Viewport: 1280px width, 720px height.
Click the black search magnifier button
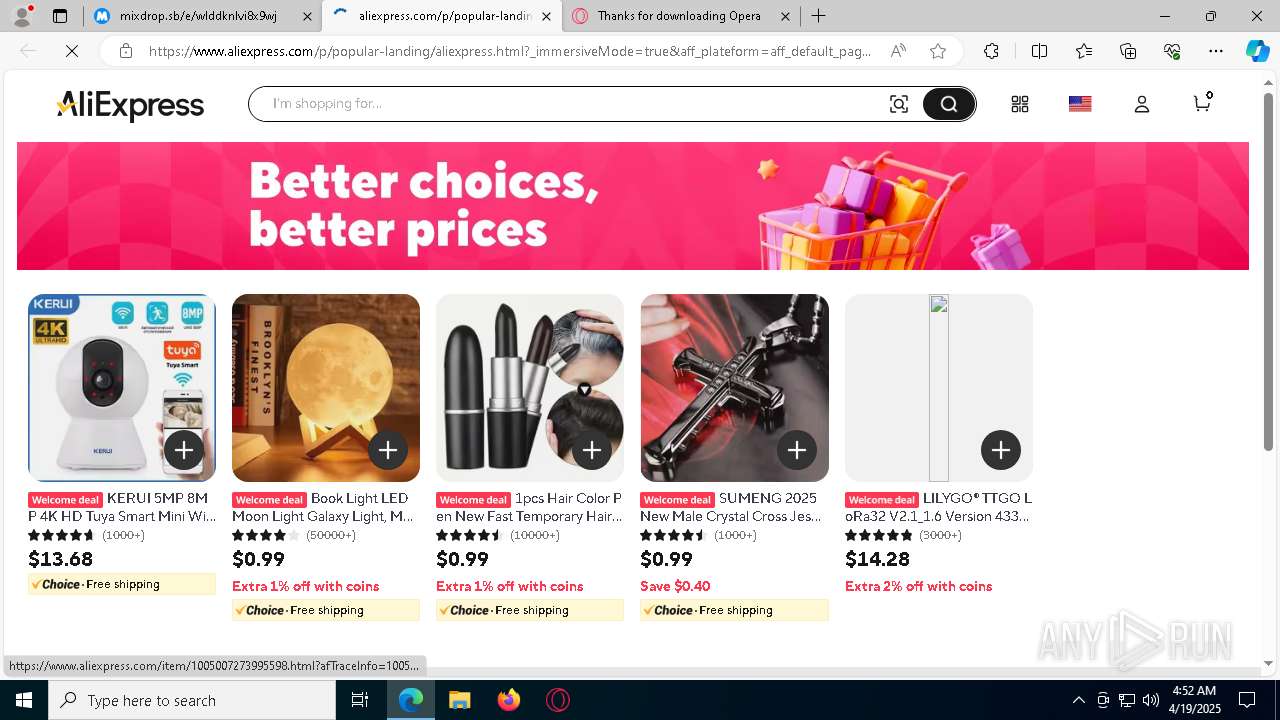[x=948, y=104]
